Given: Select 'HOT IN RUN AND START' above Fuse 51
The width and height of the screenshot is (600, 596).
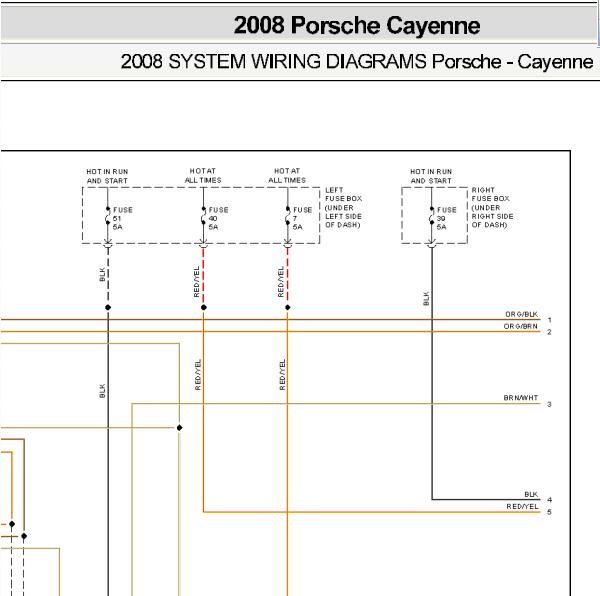Looking at the screenshot, I should [107, 176].
